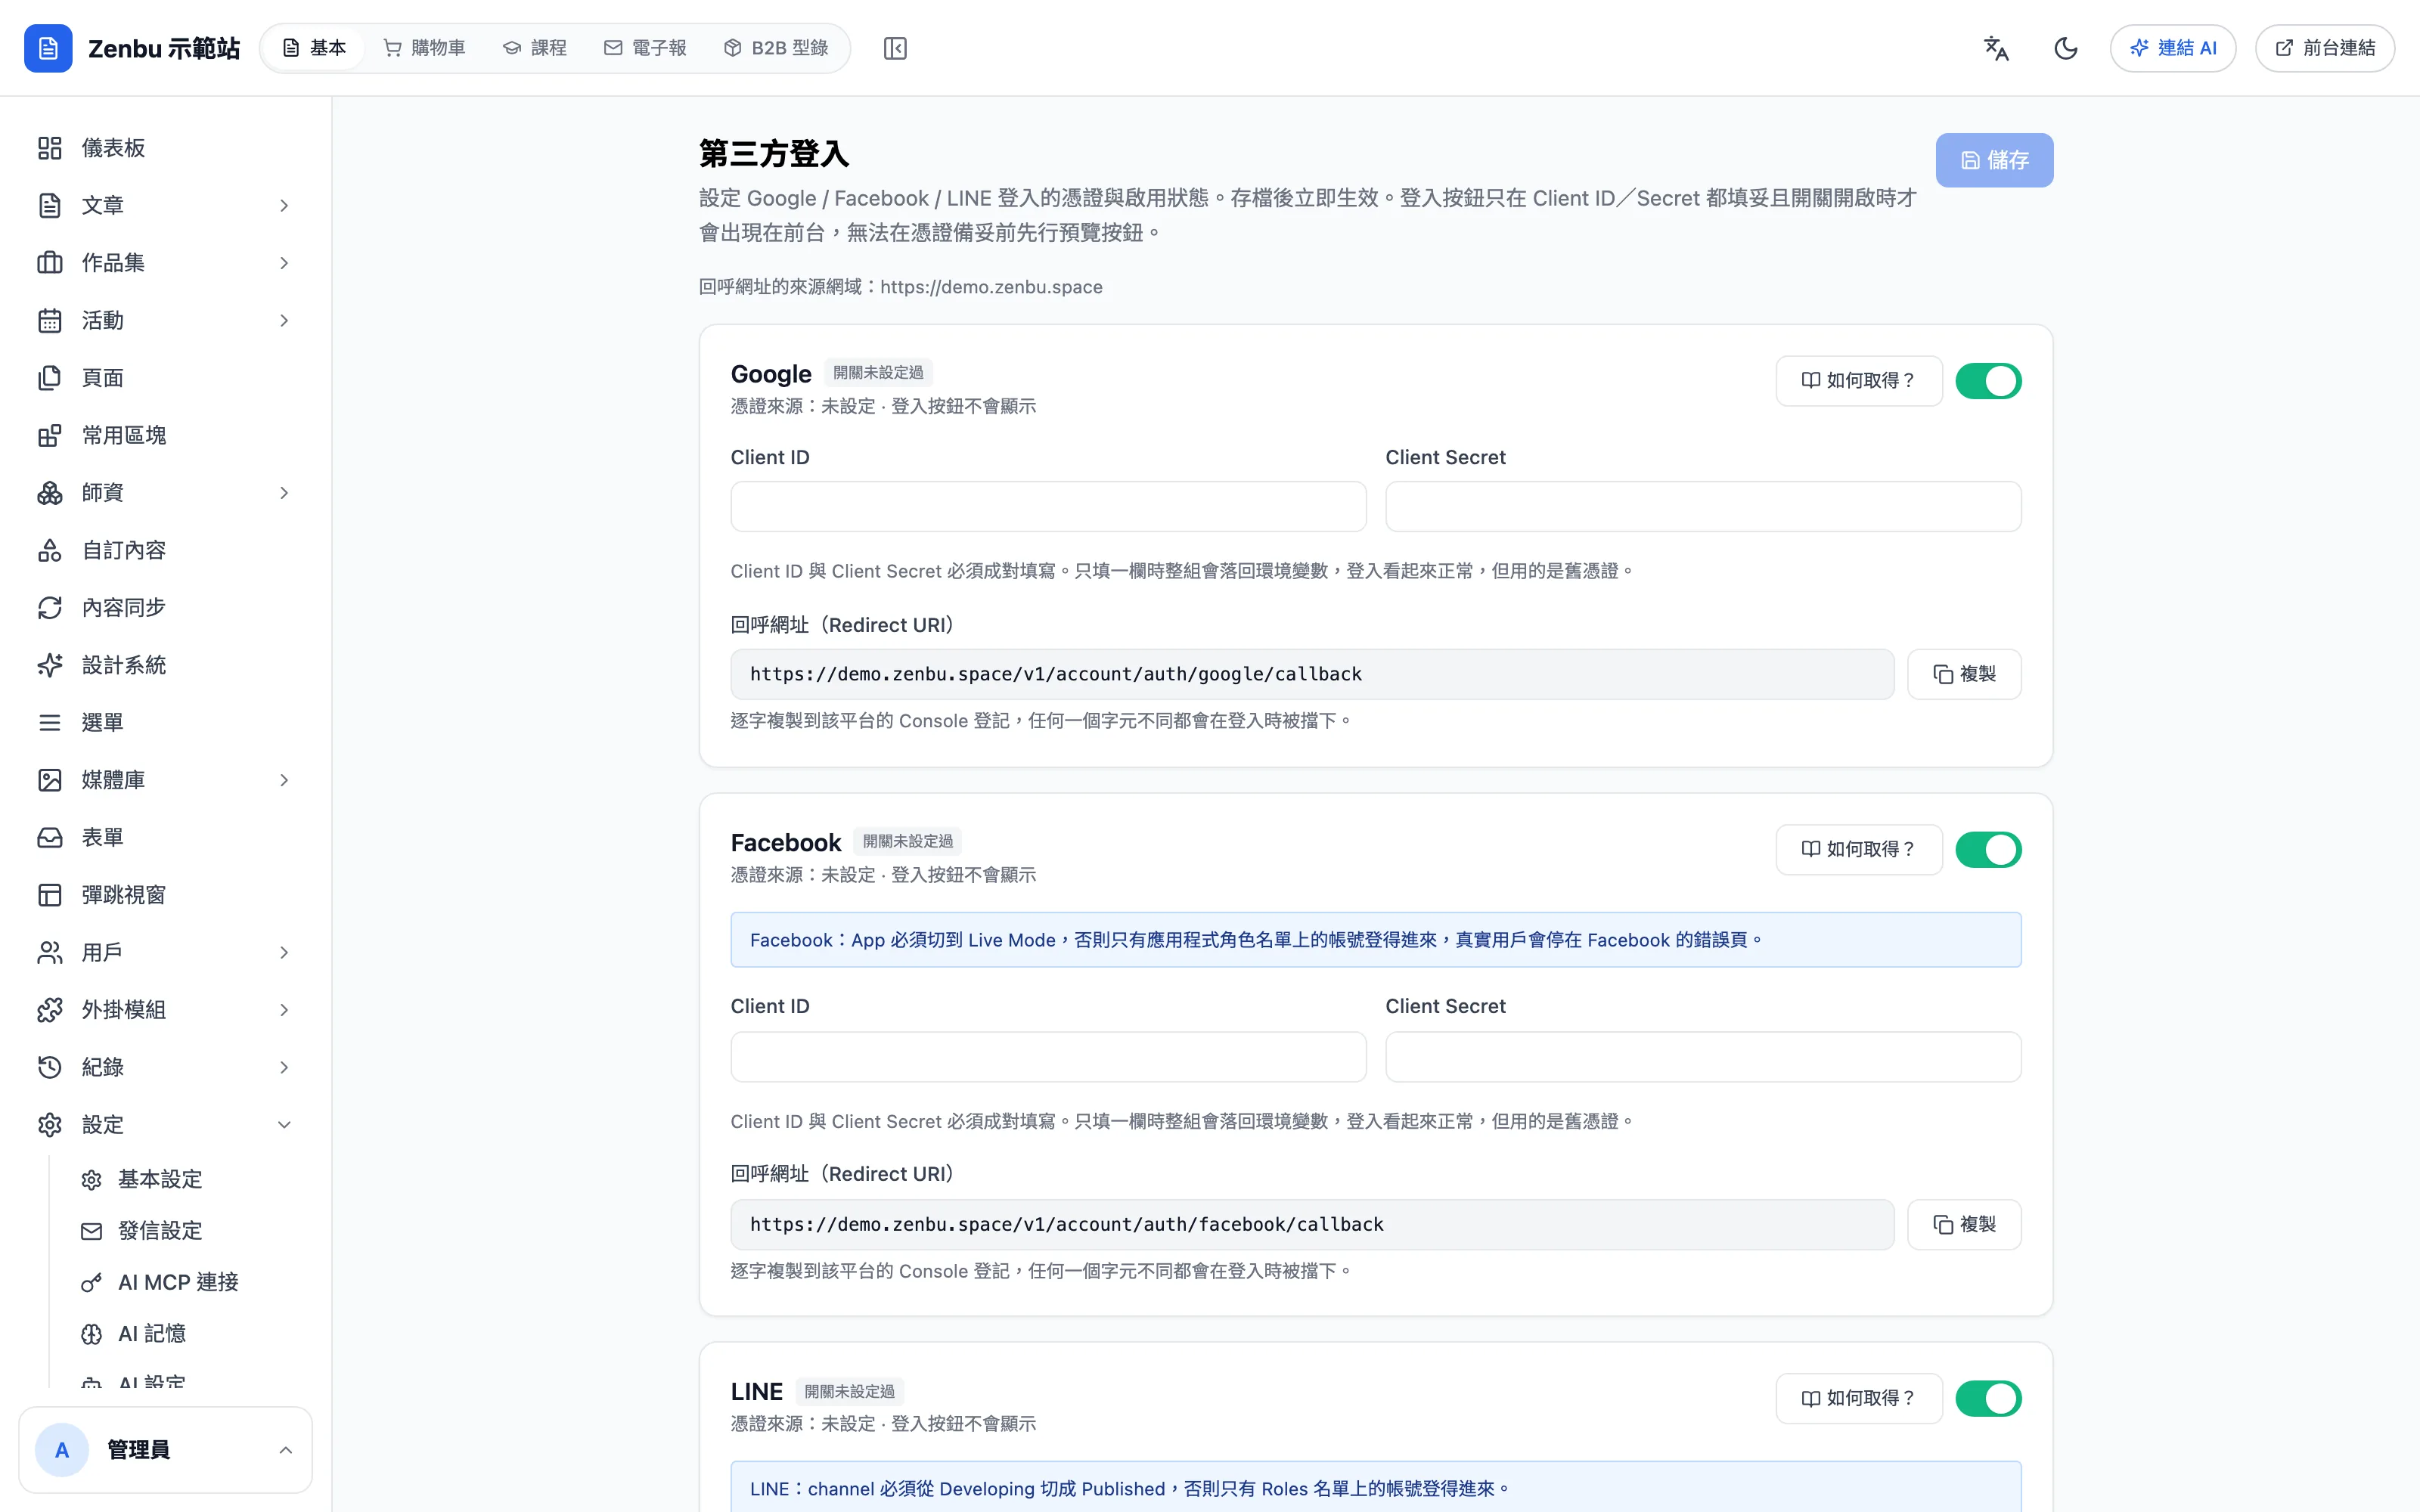
Task: Open 管理員 account menu
Action: tap(165, 1450)
